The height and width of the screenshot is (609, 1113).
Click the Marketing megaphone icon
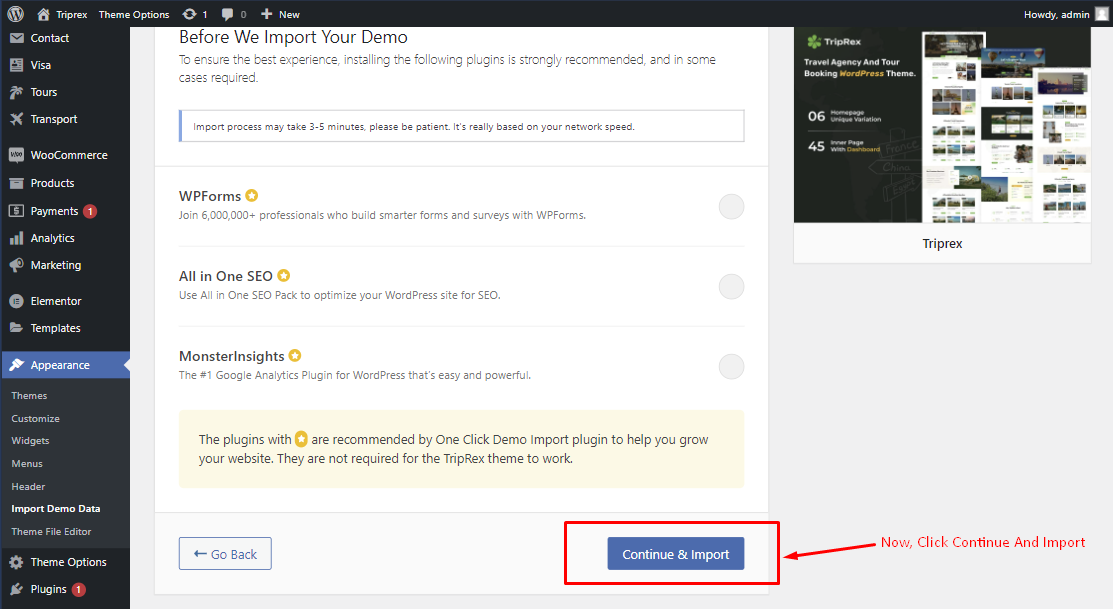click(17, 265)
